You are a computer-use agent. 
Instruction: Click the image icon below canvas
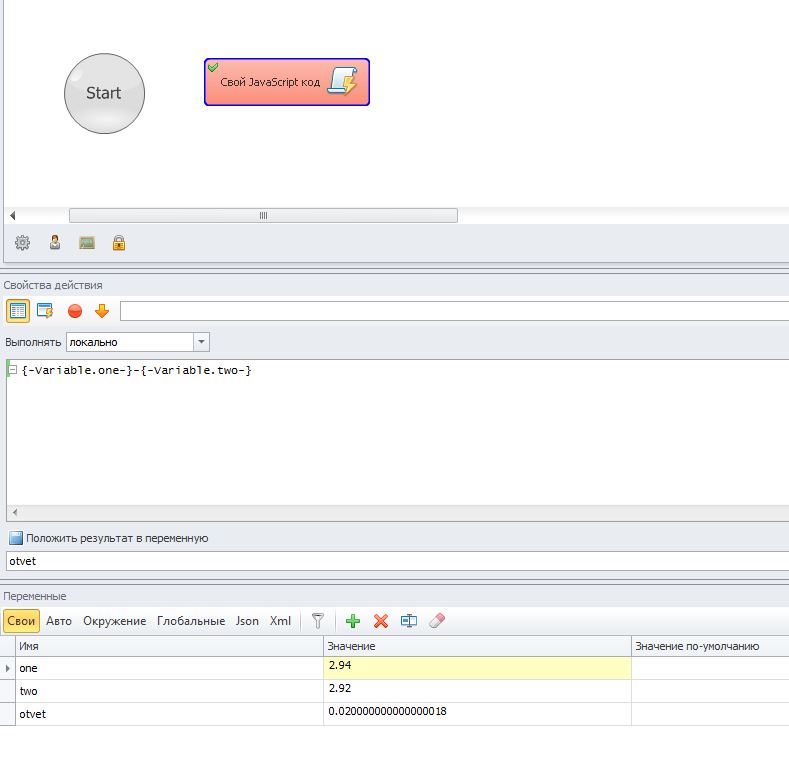point(87,243)
